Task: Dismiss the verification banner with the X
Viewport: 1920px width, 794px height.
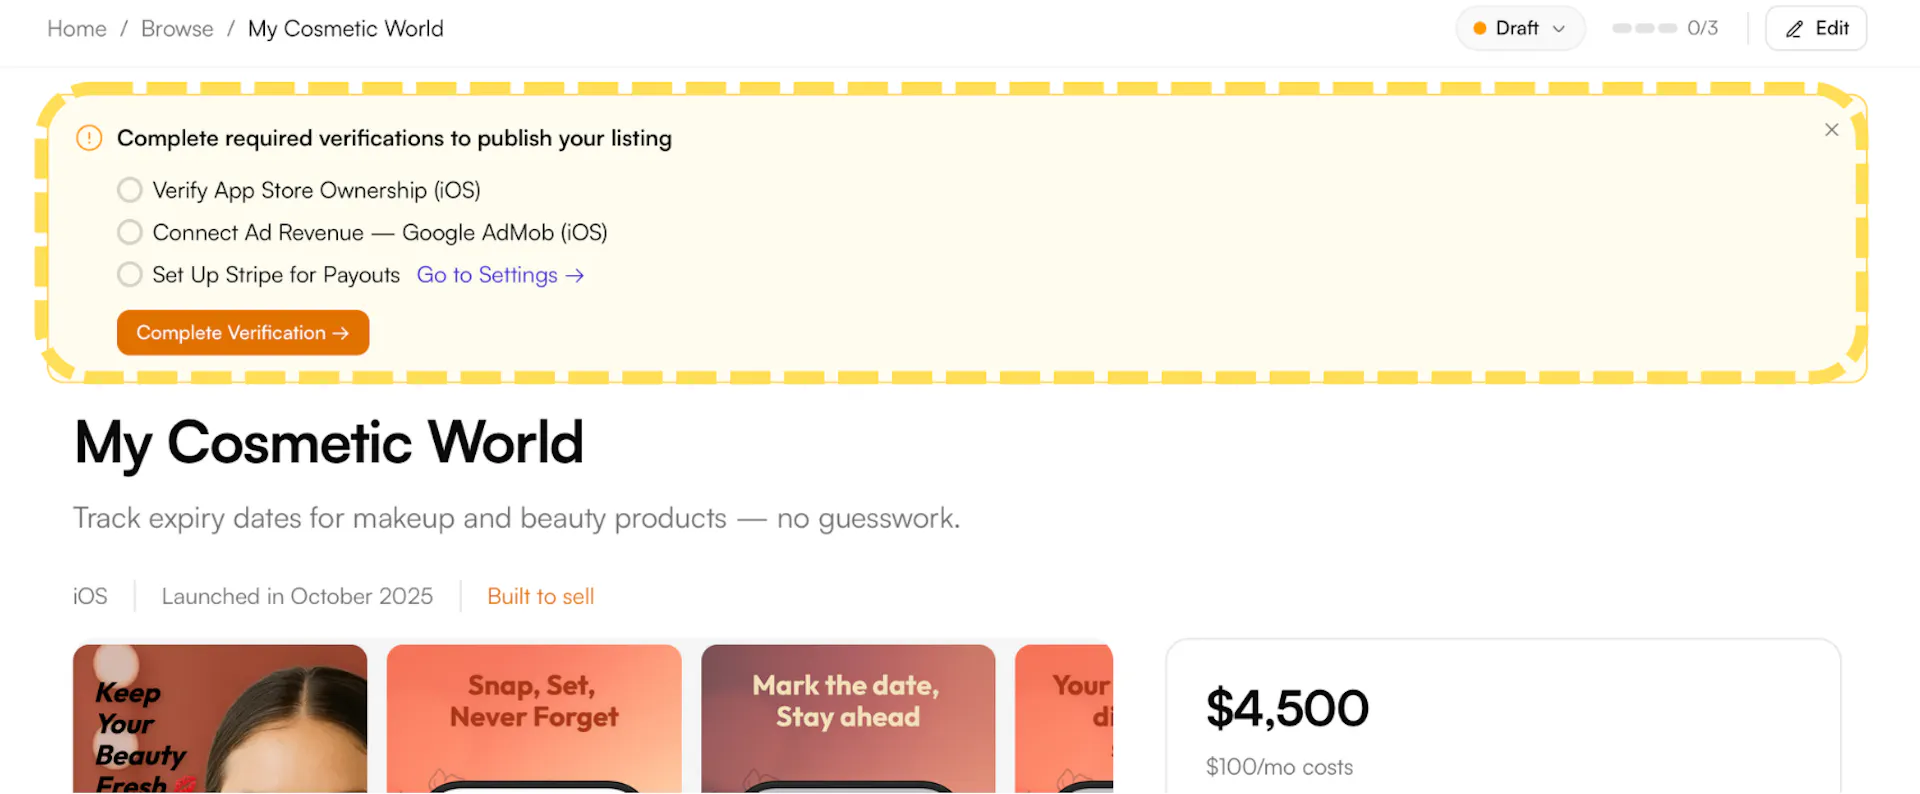Action: point(1831,130)
